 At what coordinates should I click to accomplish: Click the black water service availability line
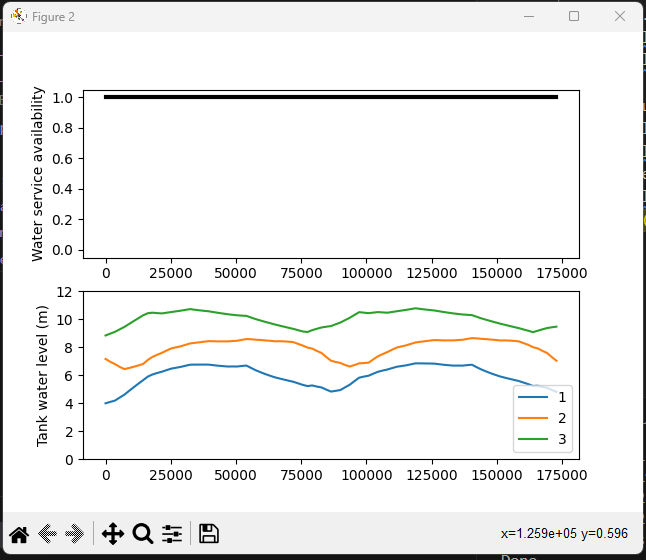point(331,97)
